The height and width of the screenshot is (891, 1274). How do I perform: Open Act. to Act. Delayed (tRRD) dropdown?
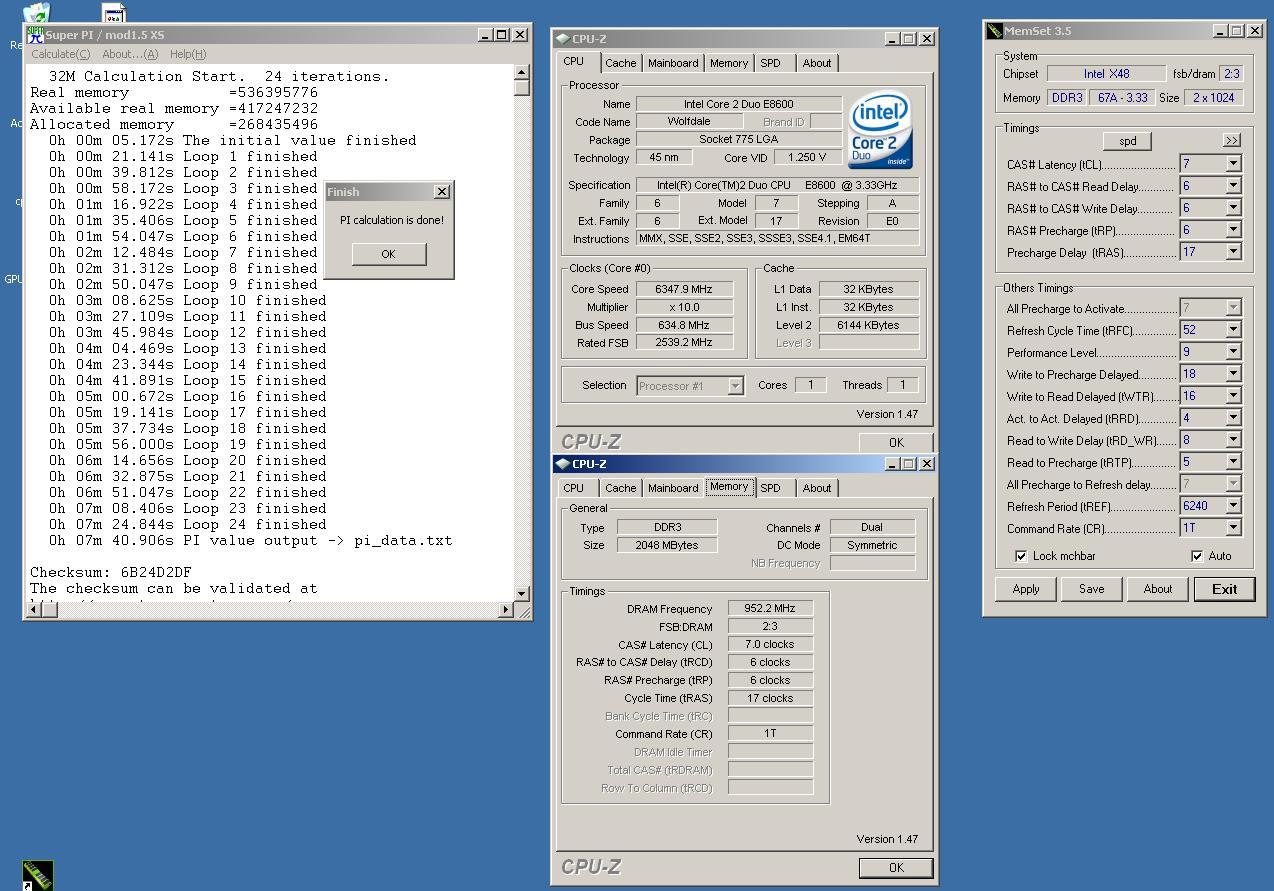pyautogui.click(x=1233, y=418)
